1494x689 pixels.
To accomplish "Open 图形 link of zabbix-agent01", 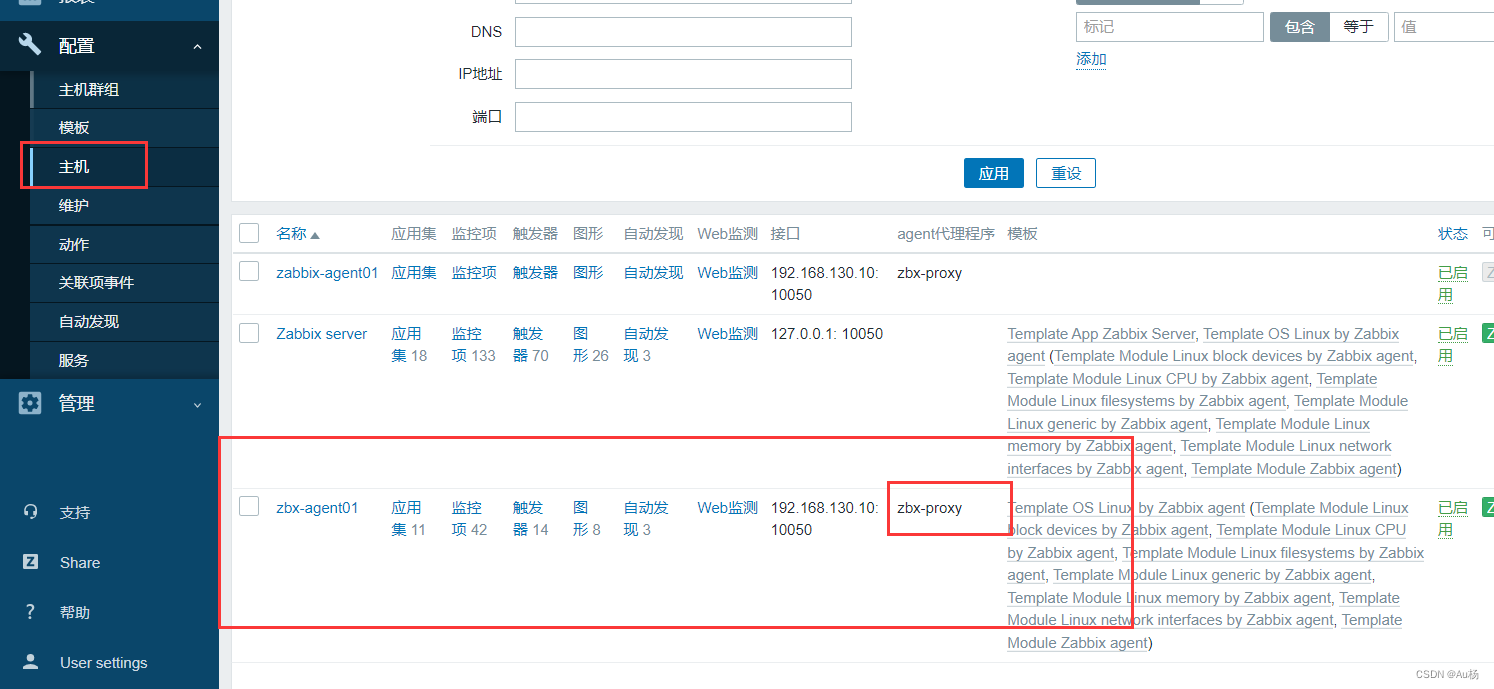I will point(588,272).
